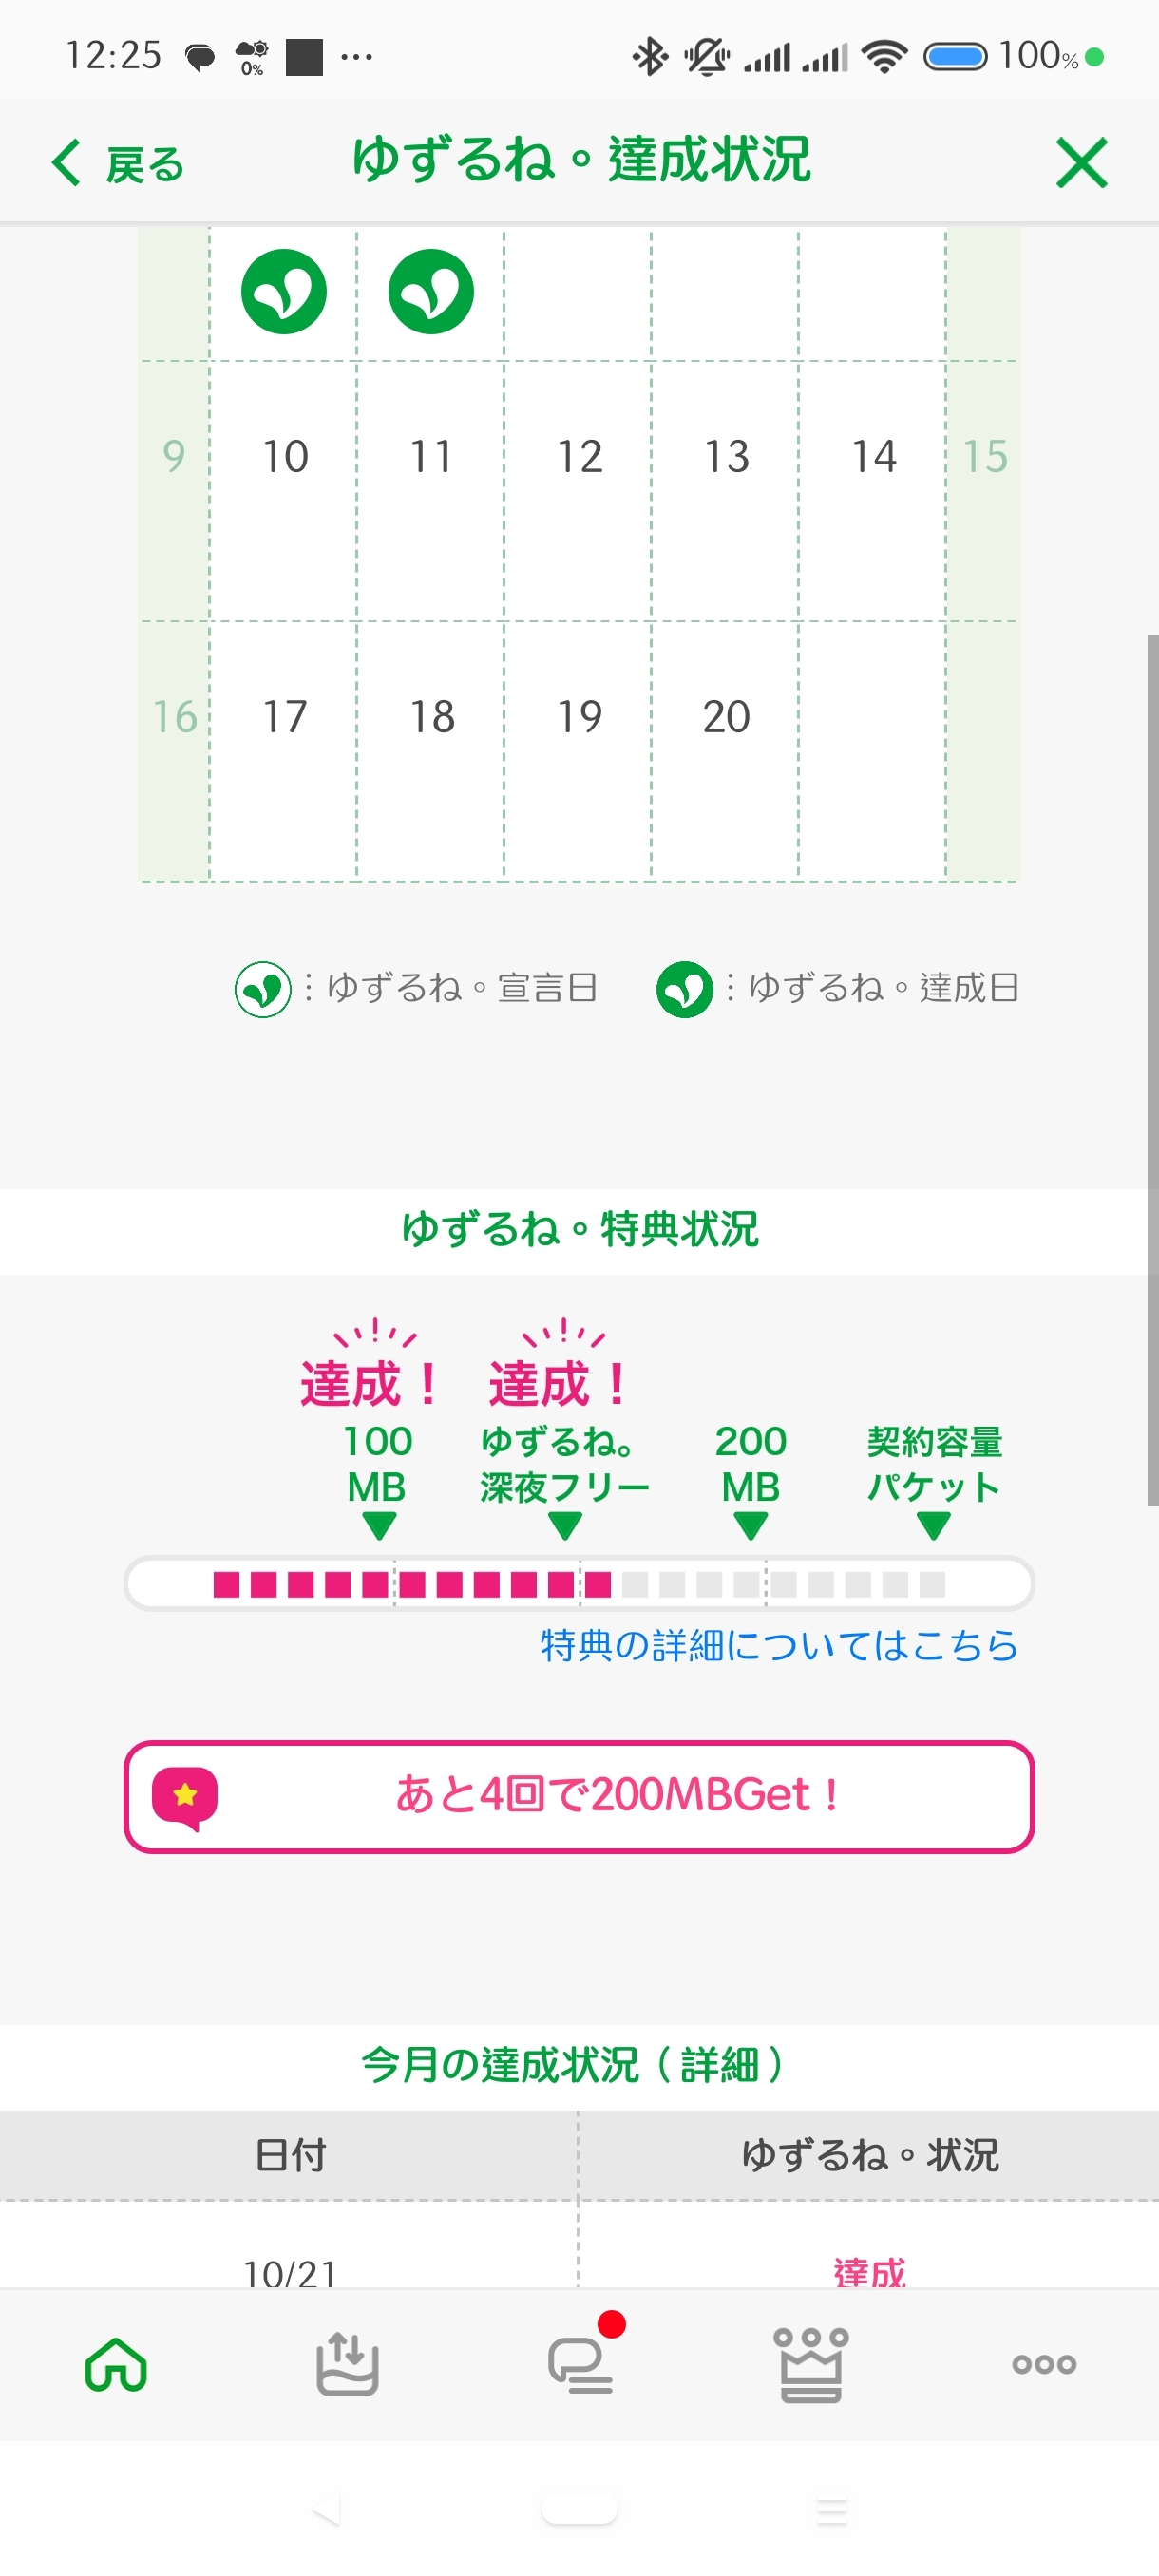Tap the second green achievement badge in calendar
Image resolution: width=1159 pixels, height=2576 pixels.
click(x=431, y=292)
